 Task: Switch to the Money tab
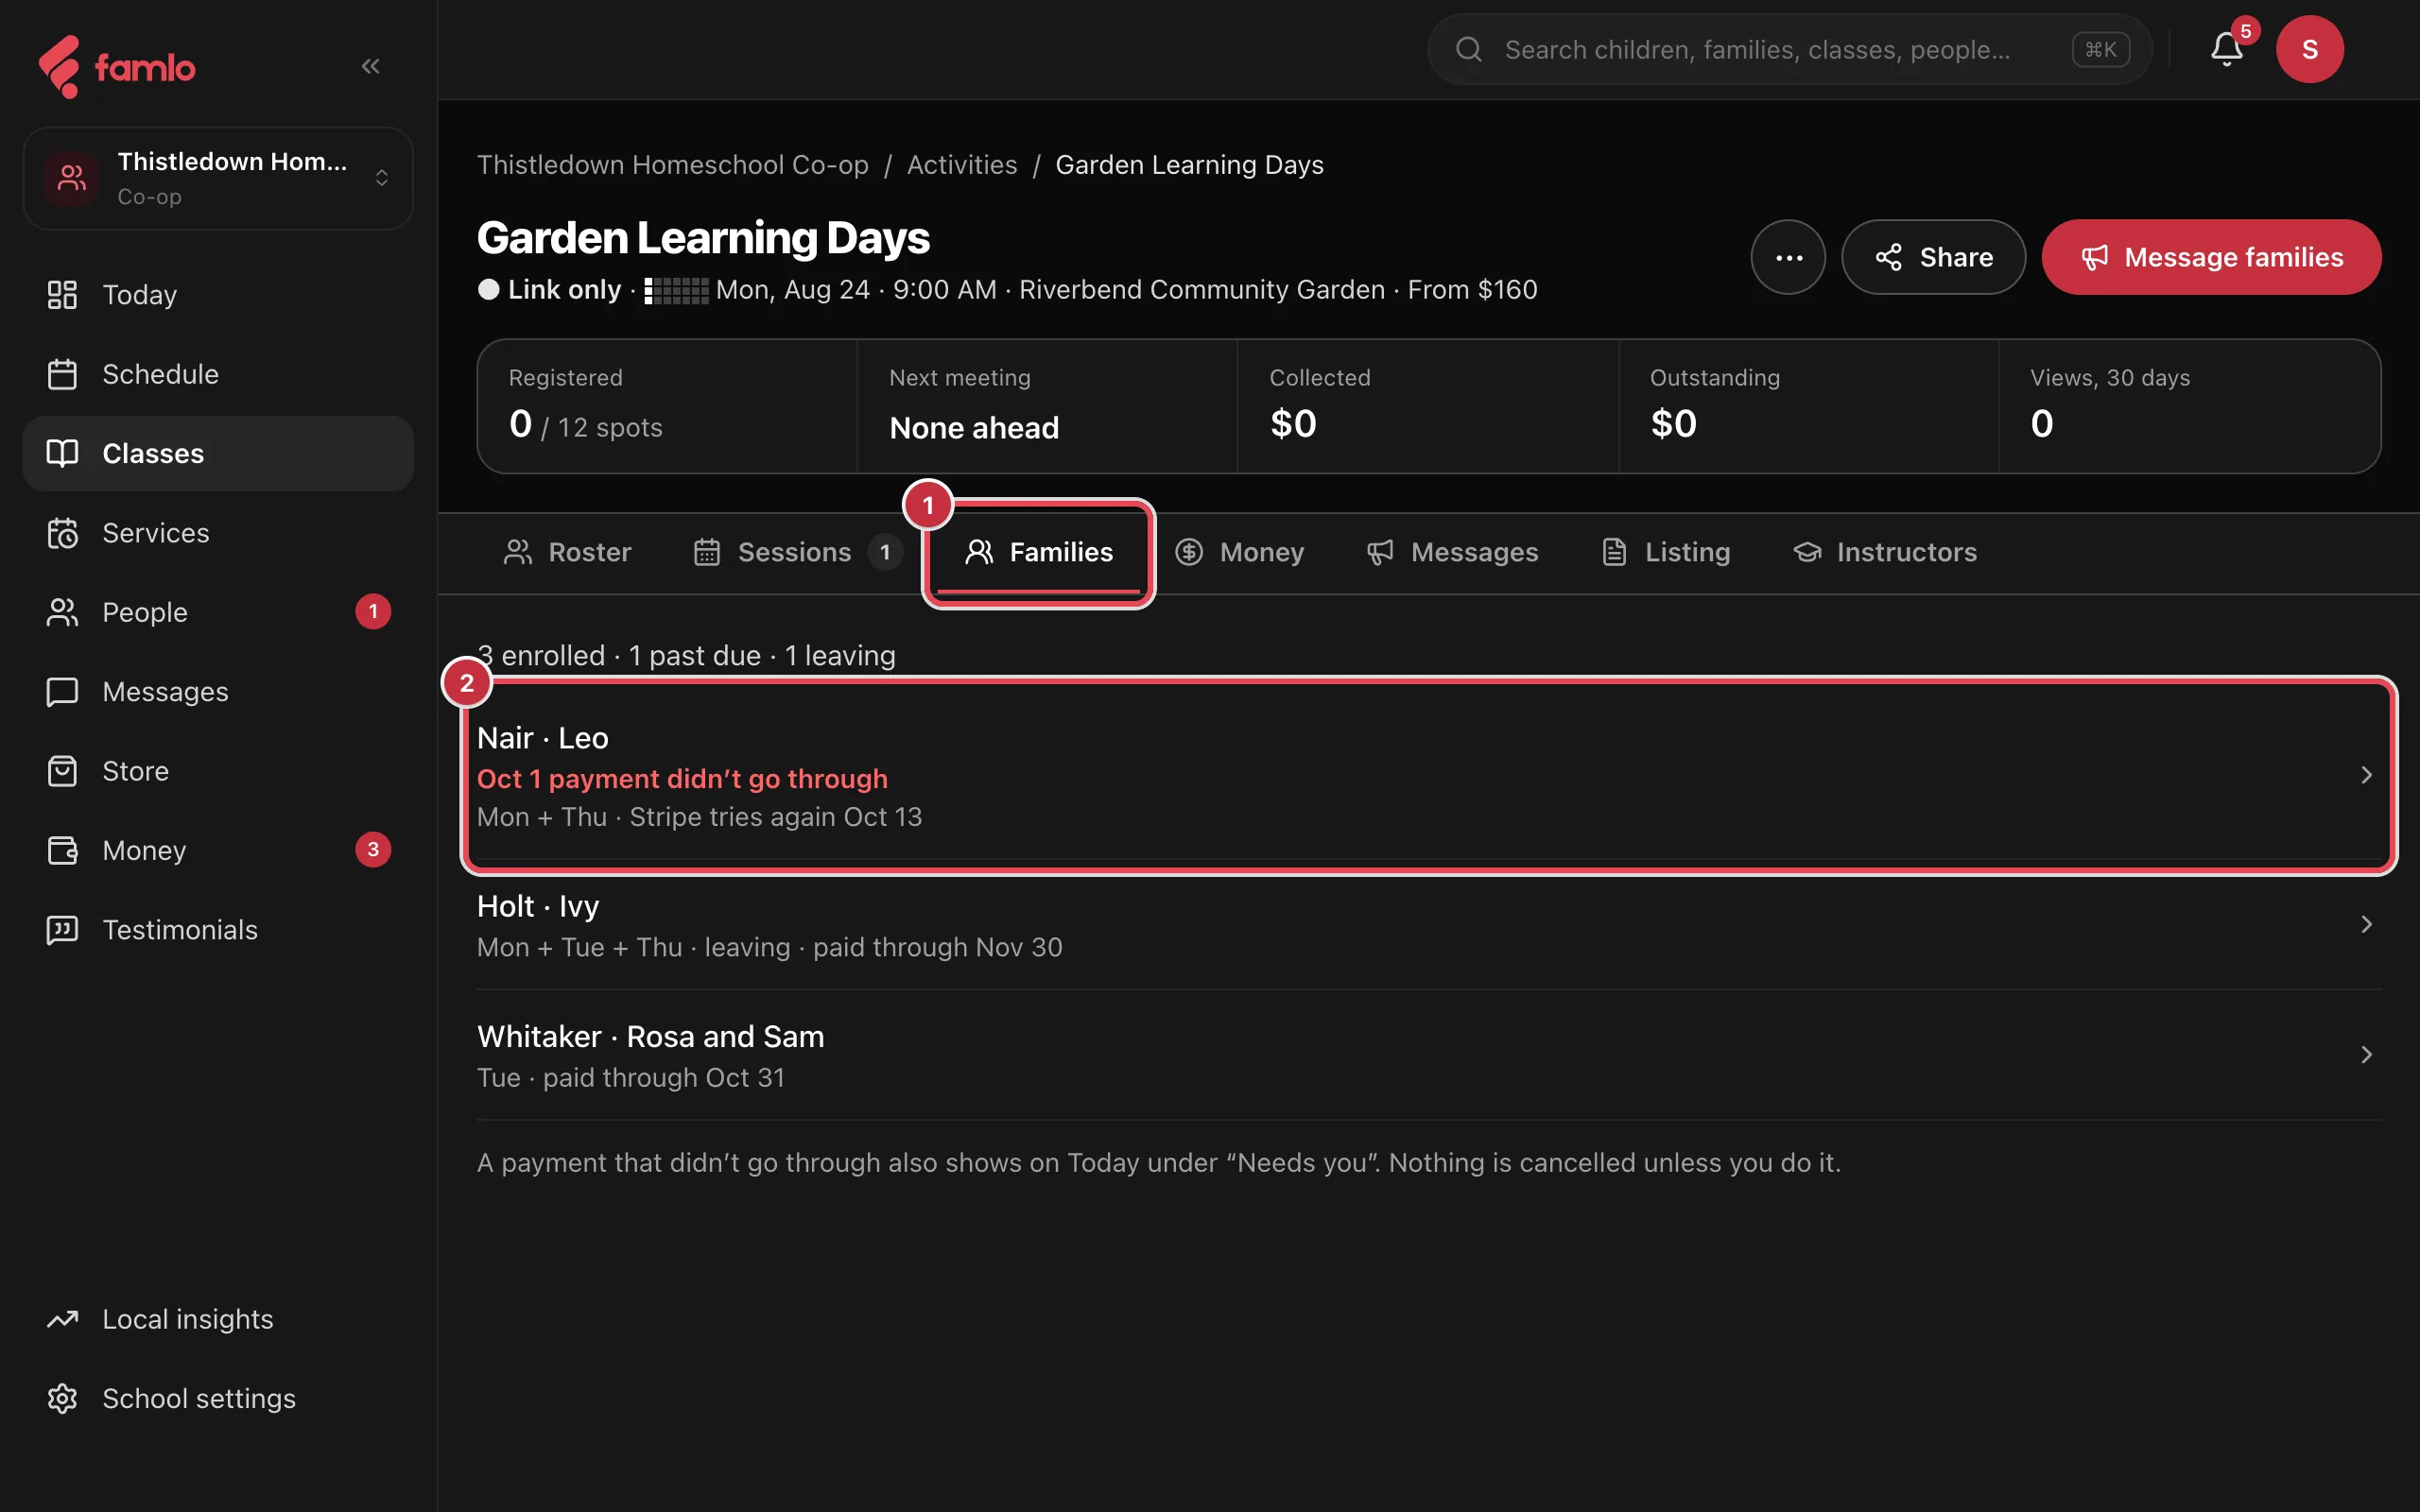click(1239, 552)
